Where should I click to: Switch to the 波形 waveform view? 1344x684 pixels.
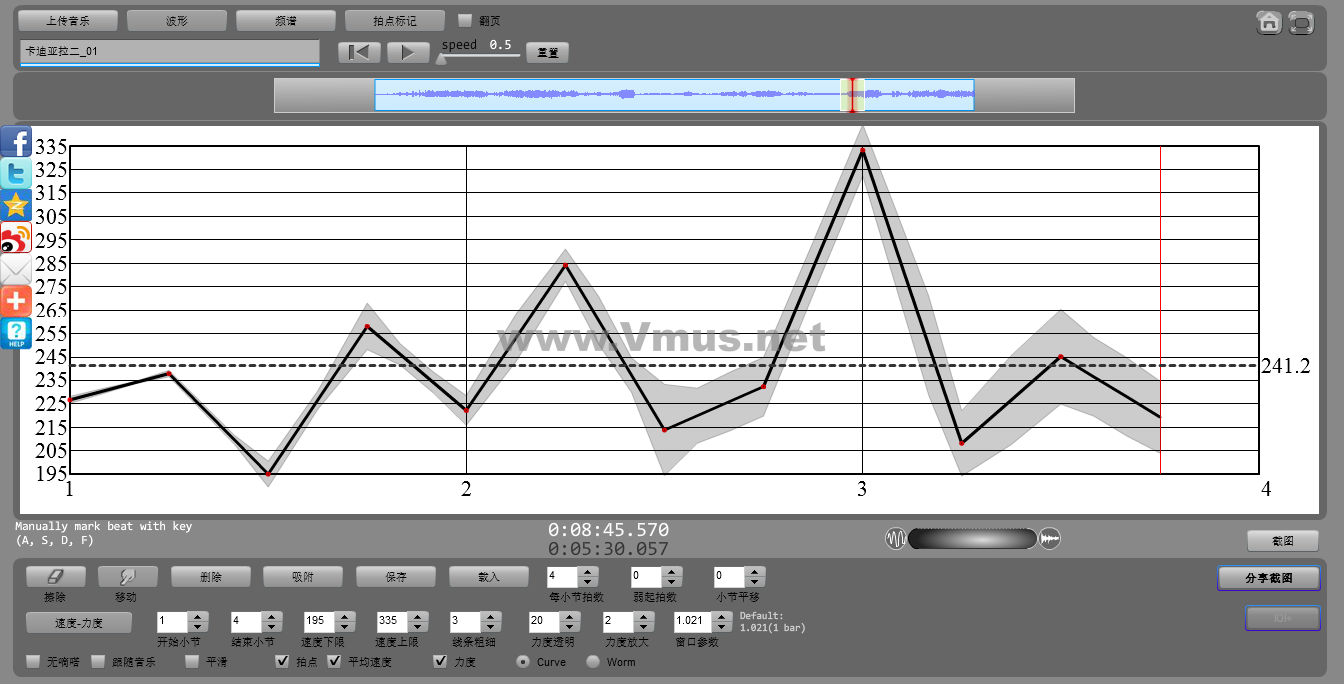[x=177, y=20]
